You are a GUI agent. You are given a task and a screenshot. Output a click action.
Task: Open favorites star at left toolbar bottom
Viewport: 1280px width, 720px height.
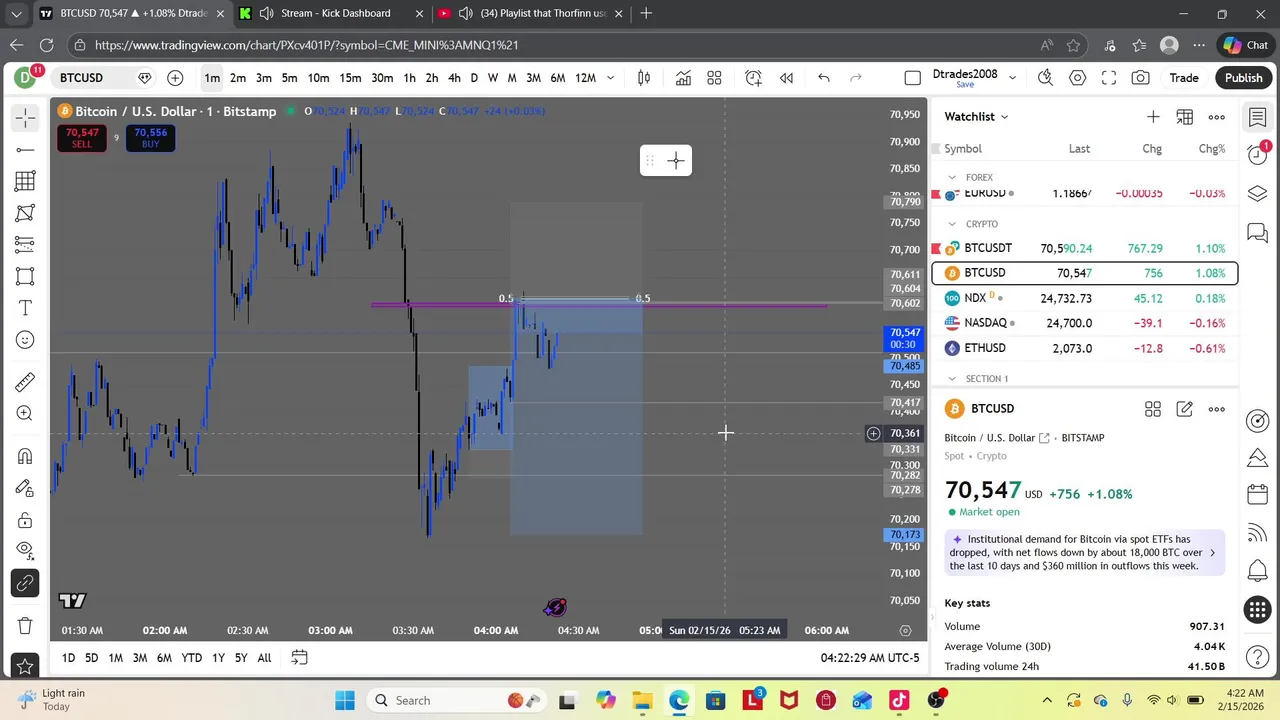[x=25, y=667]
